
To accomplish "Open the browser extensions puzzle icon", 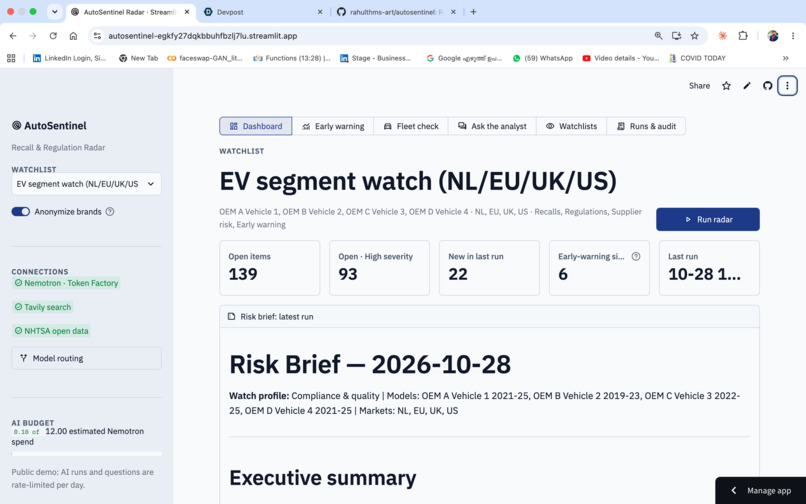I will [743, 35].
